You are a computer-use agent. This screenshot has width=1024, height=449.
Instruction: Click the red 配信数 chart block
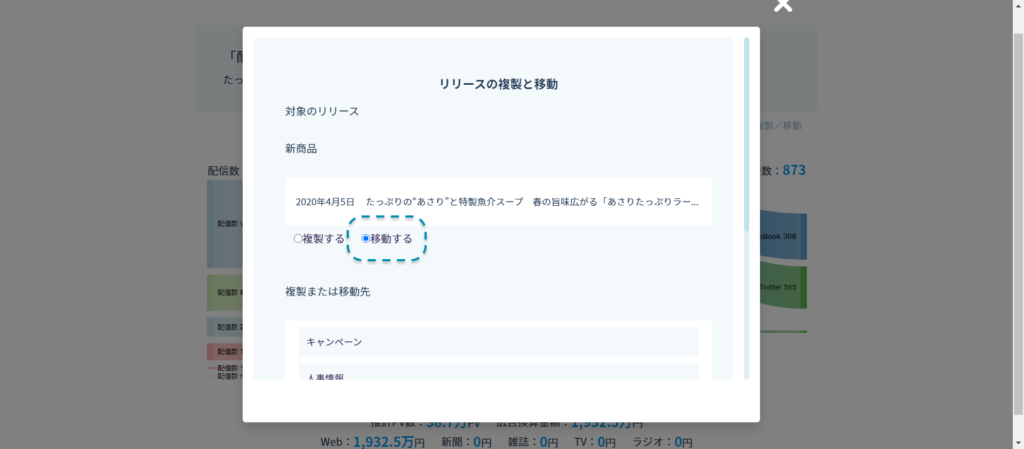224,352
